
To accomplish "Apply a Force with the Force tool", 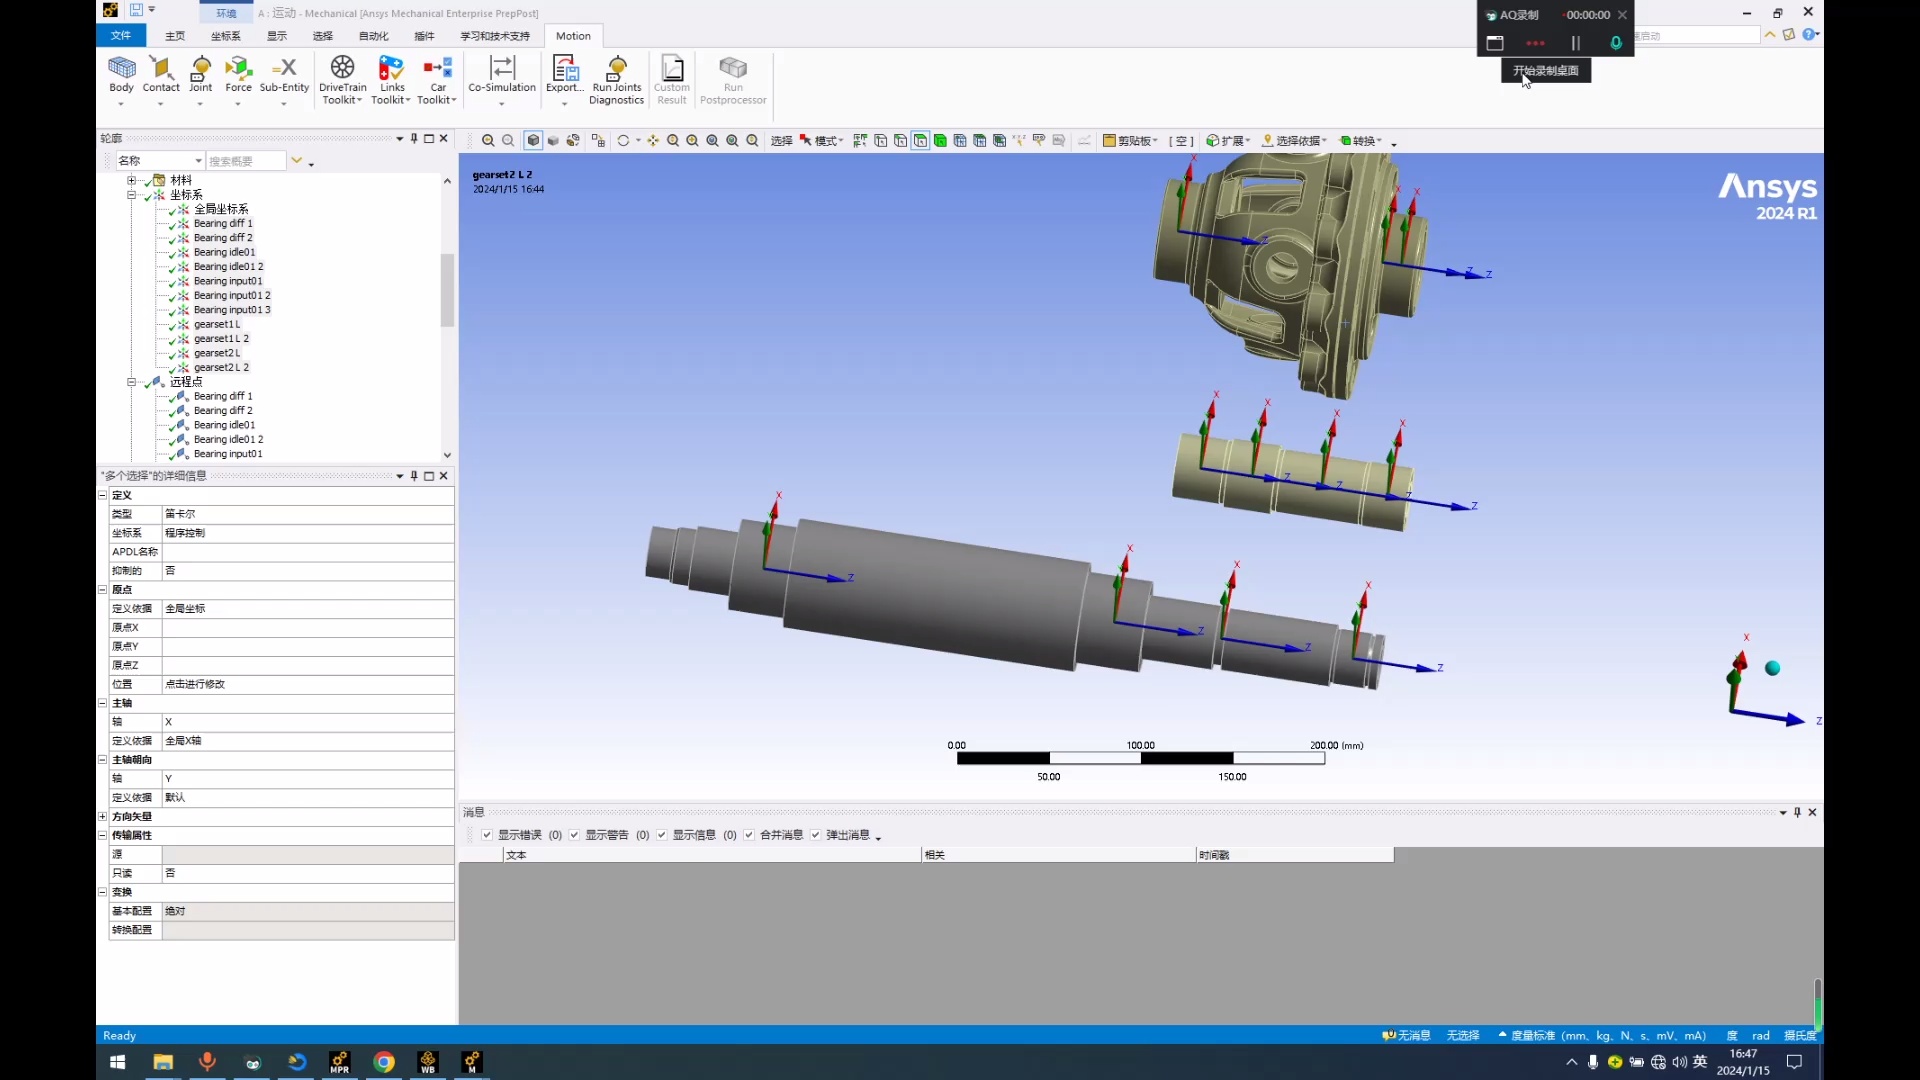I will point(239,75).
